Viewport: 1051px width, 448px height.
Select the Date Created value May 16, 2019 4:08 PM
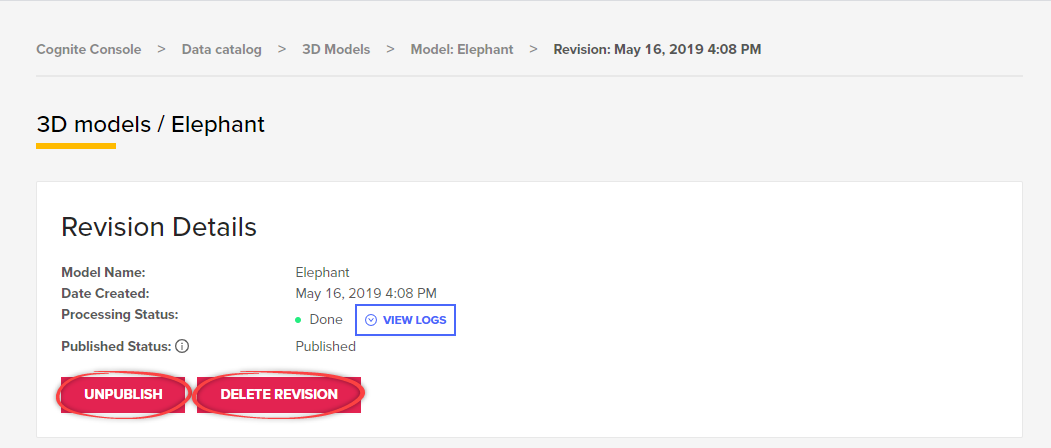[x=366, y=293]
